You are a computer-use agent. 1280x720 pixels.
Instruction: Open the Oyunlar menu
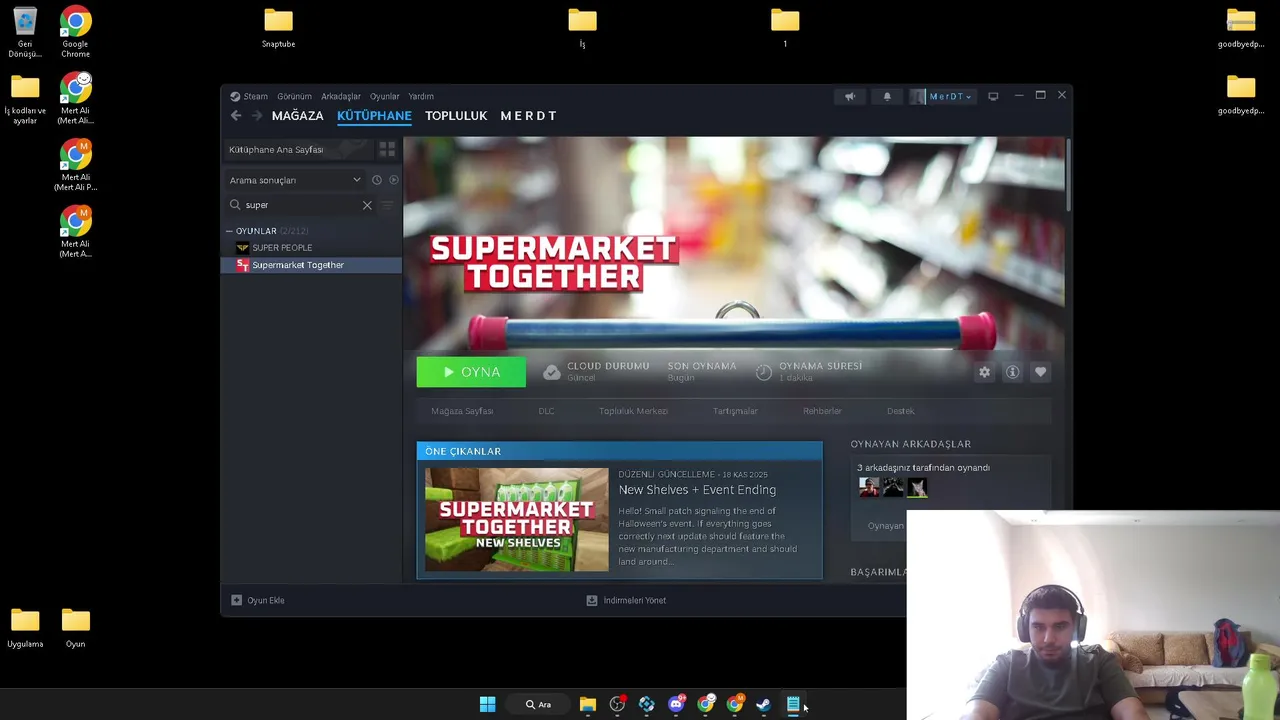[385, 97]
